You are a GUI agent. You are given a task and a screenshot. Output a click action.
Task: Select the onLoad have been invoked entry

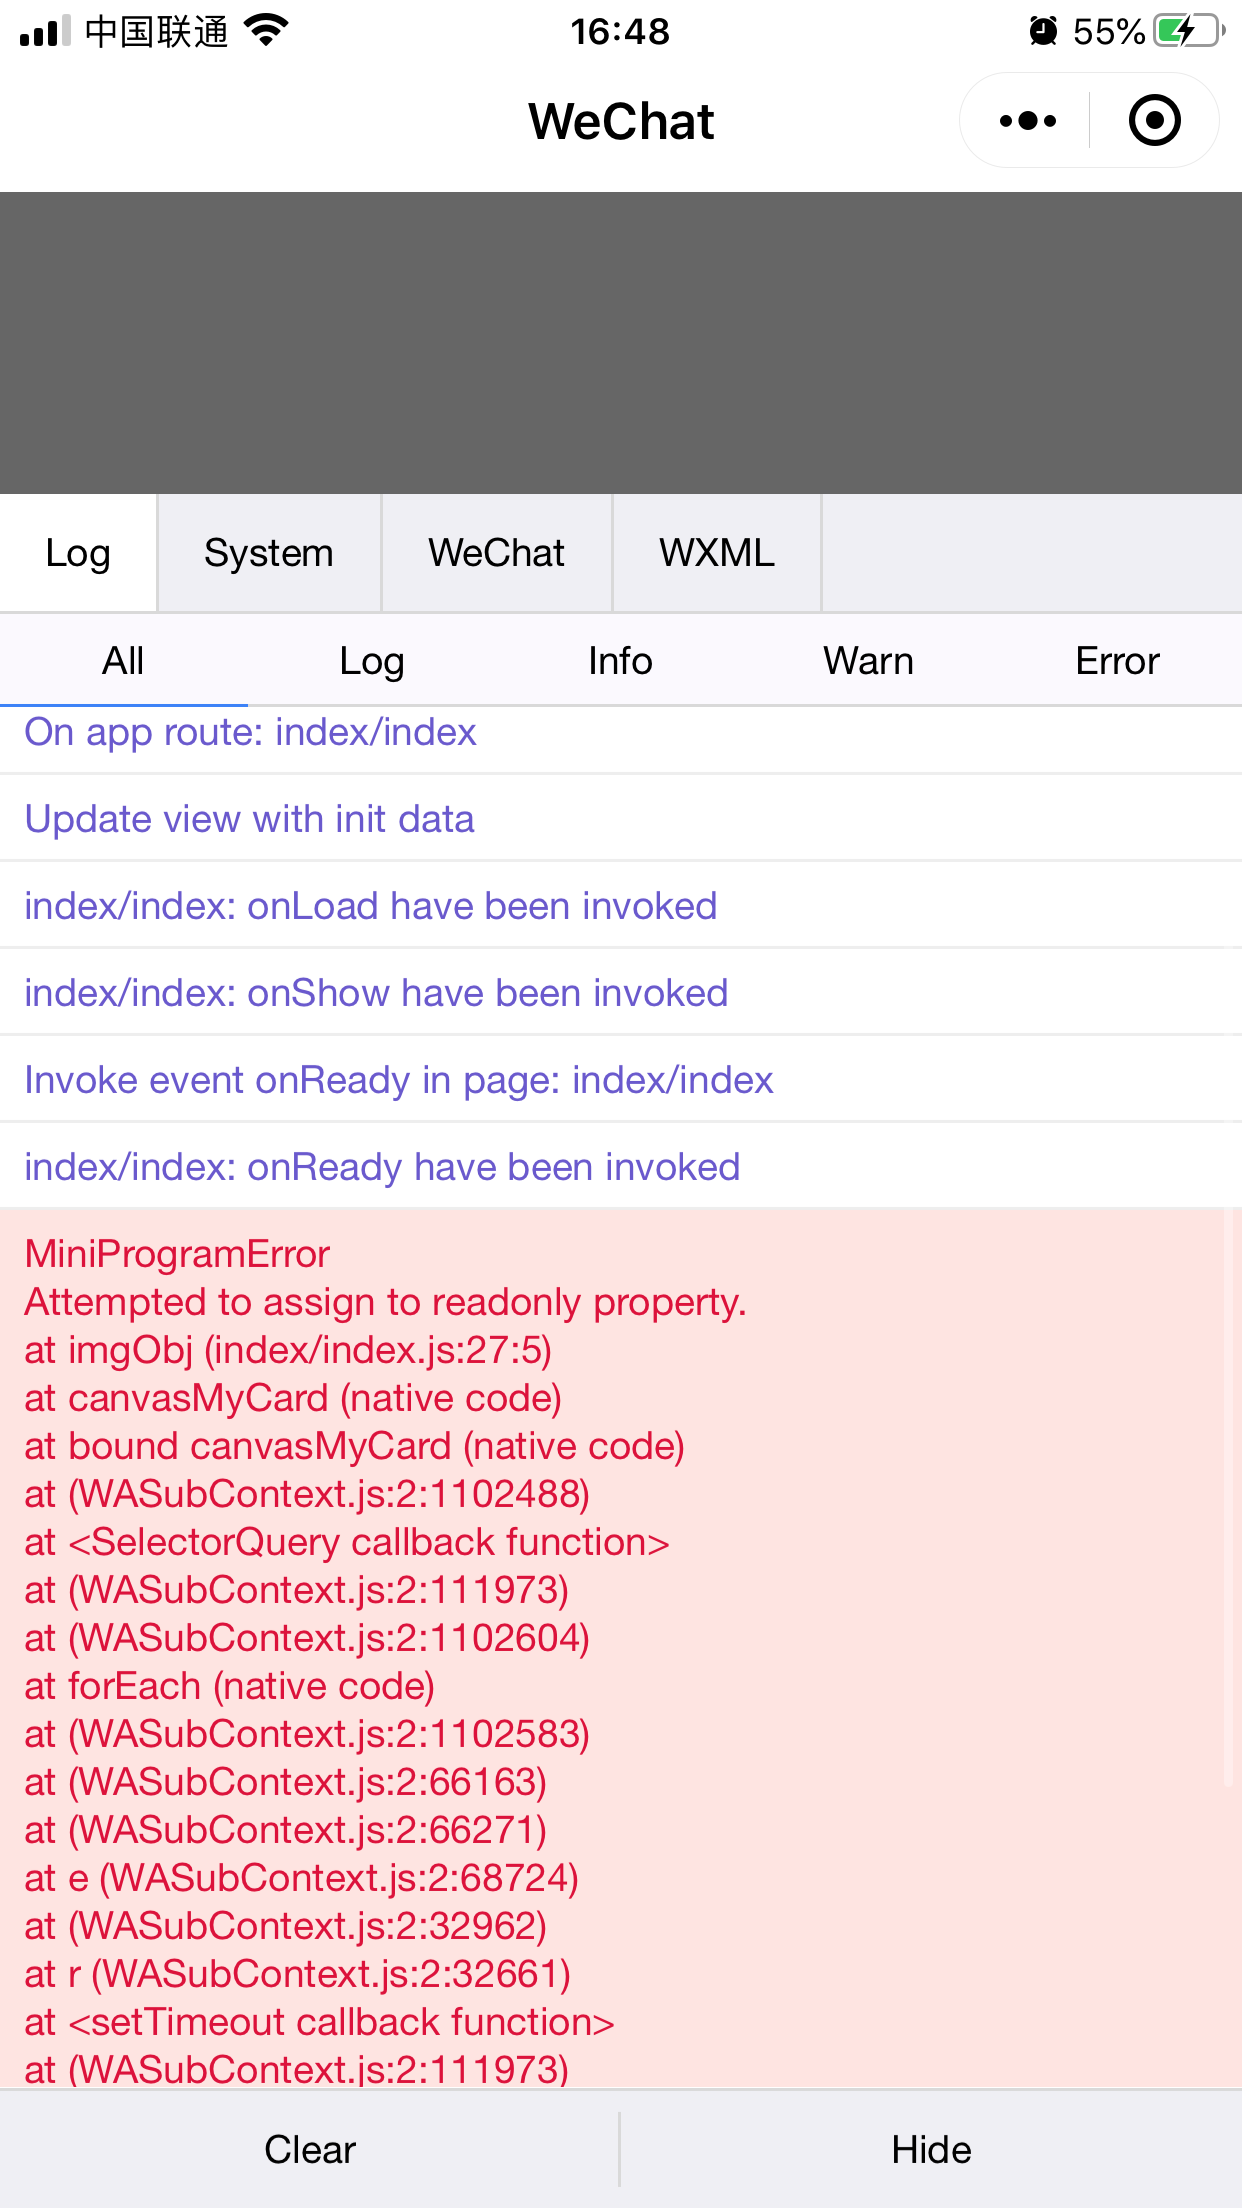621,906
